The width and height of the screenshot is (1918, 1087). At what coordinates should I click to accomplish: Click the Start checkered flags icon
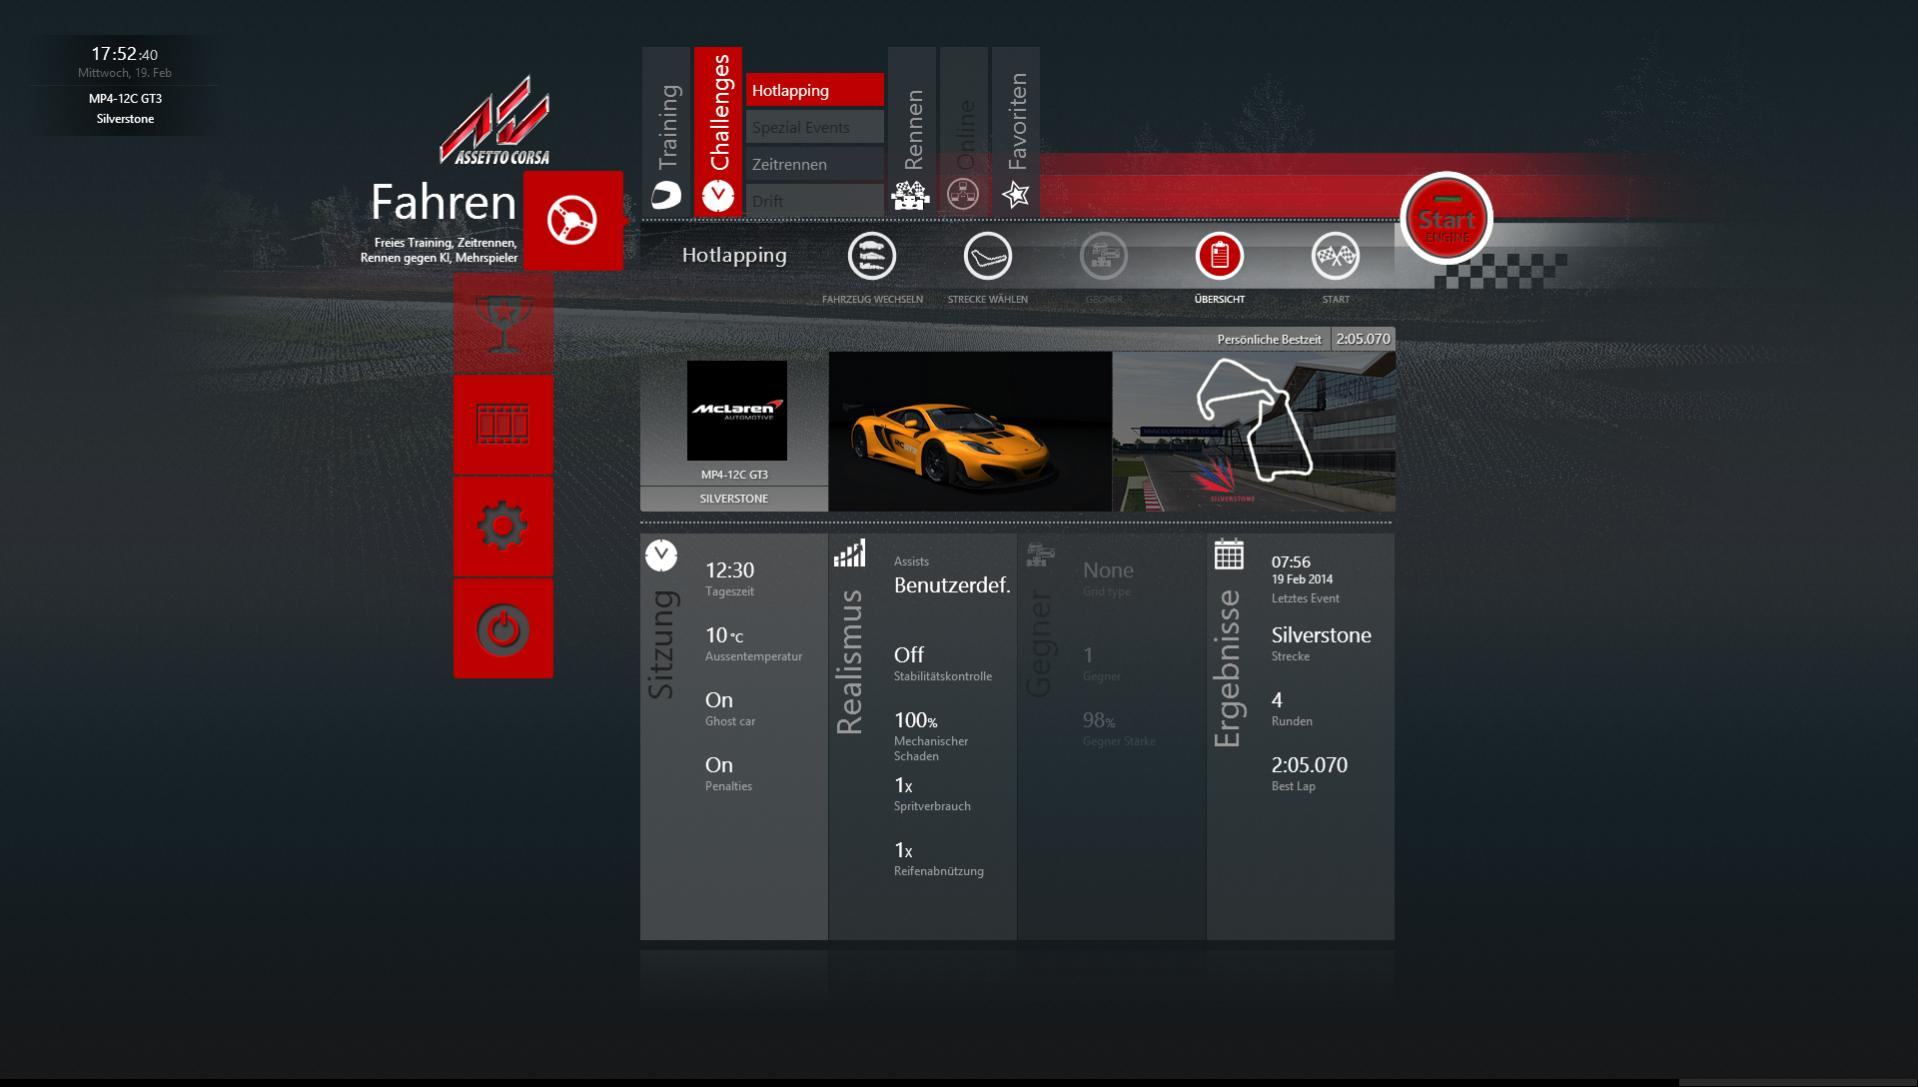[1335, 257]
